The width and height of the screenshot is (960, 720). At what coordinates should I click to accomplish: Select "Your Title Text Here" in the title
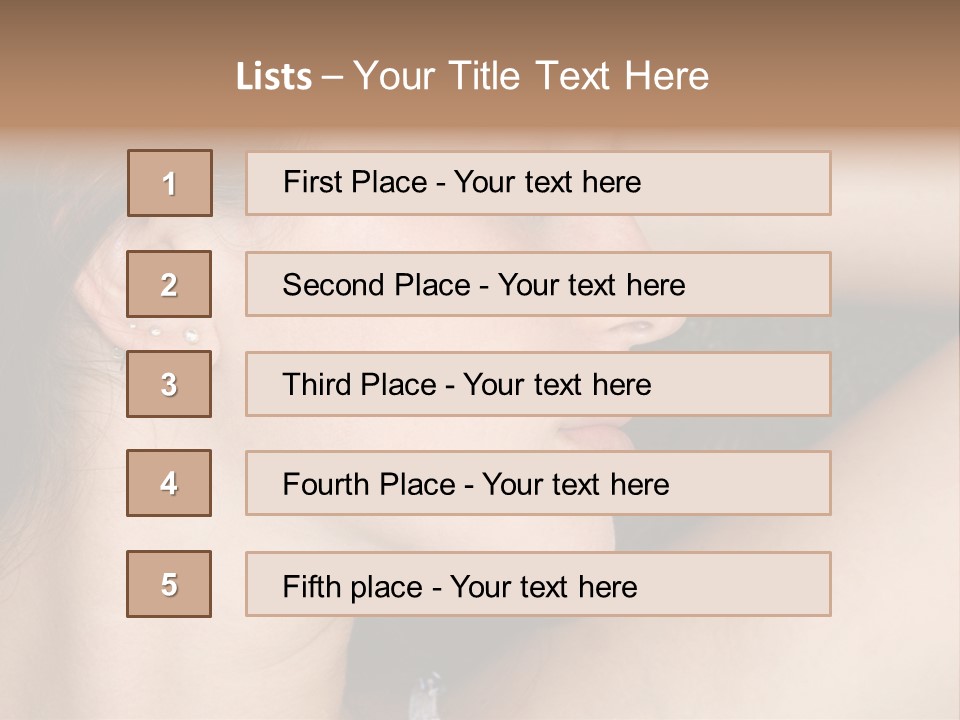[531, 76]
